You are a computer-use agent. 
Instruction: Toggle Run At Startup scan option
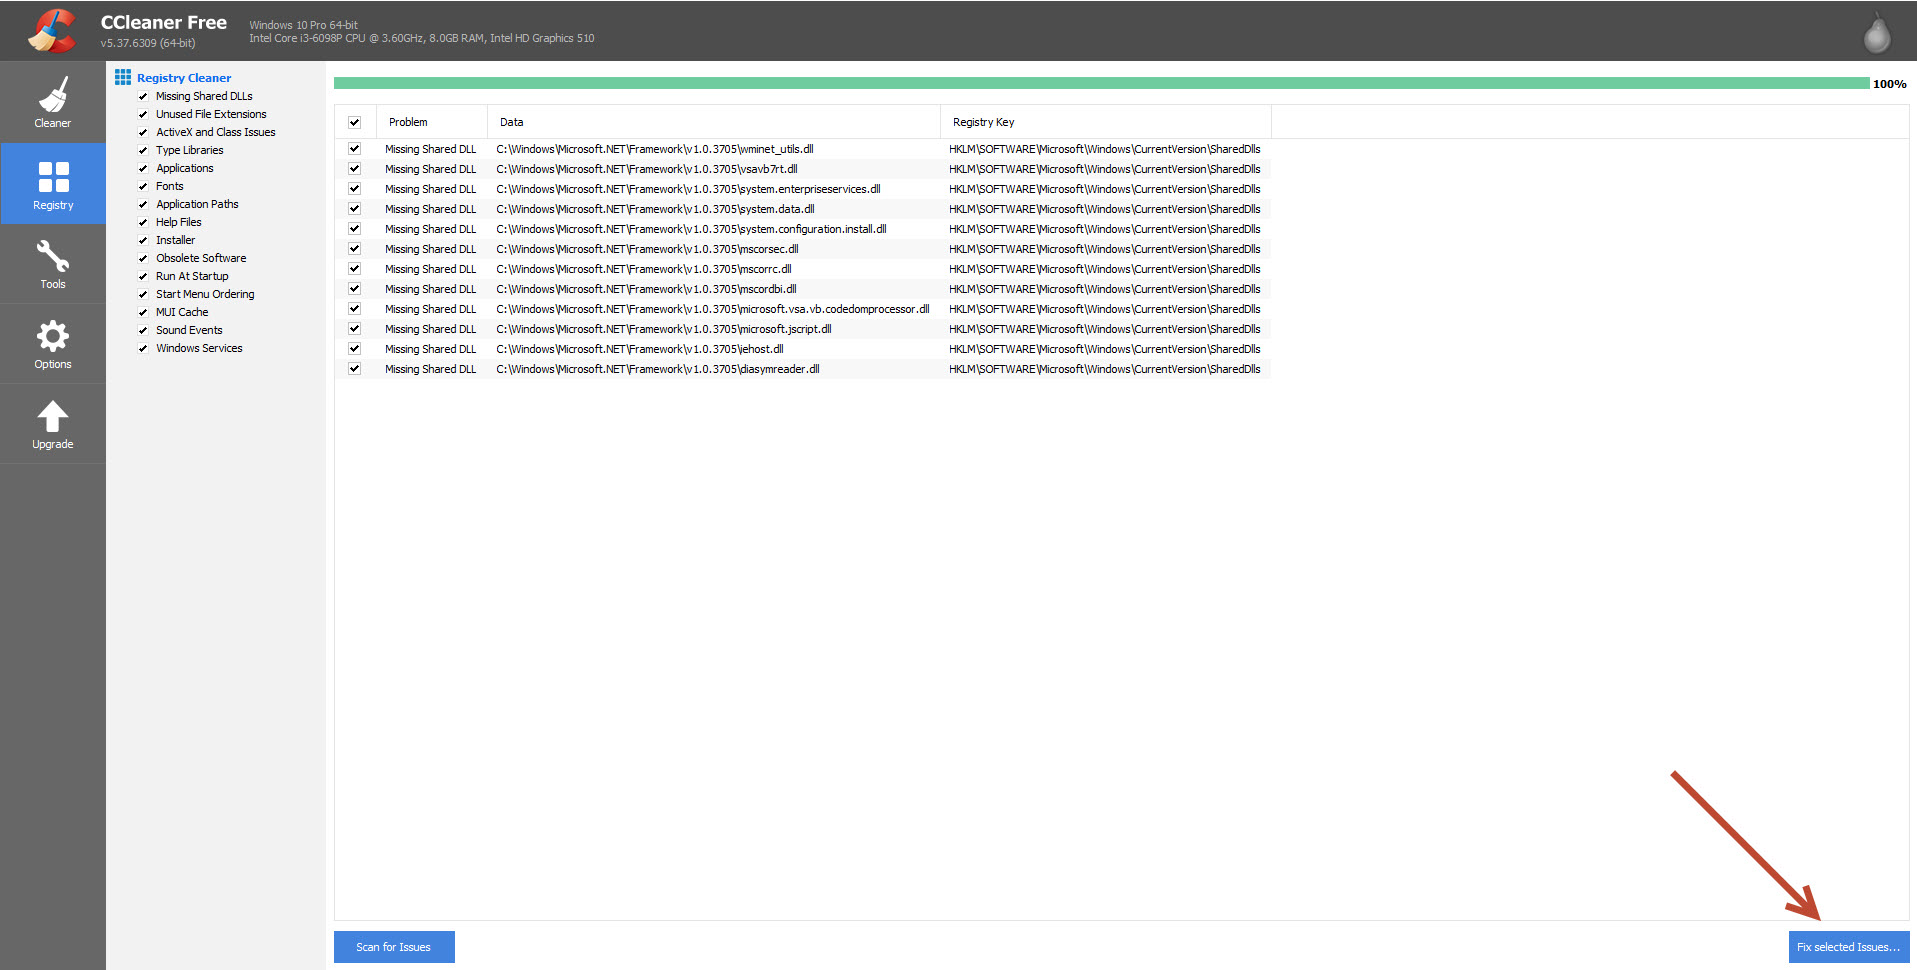pyautogui.click(x=143, y=276)
